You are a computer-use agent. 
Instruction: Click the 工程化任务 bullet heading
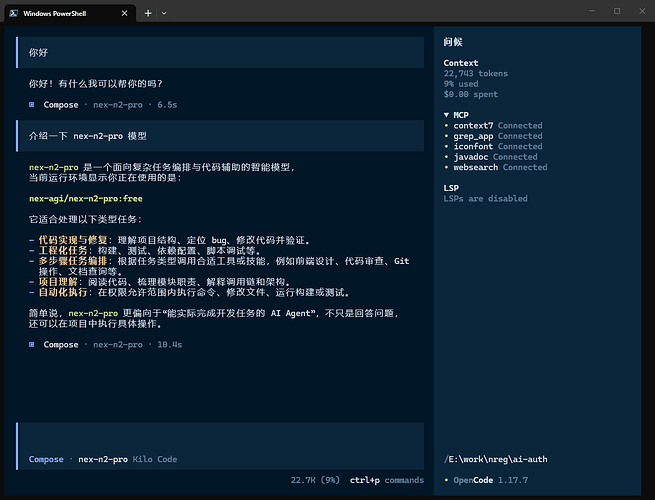point(63,250)
